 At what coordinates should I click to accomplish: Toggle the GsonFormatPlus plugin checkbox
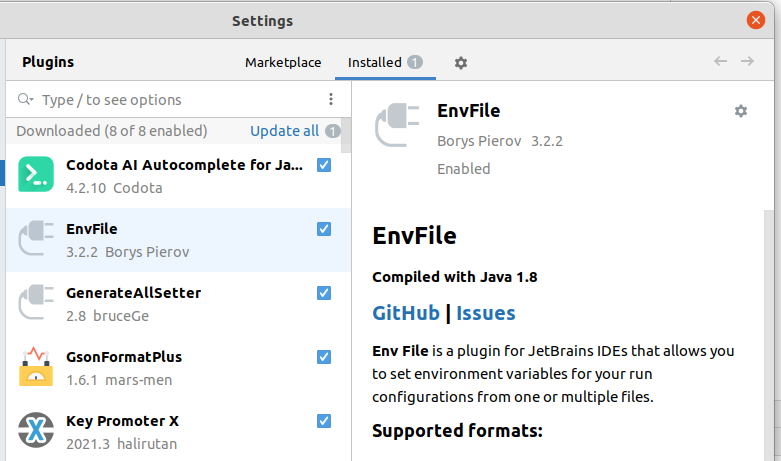[324, 357]
